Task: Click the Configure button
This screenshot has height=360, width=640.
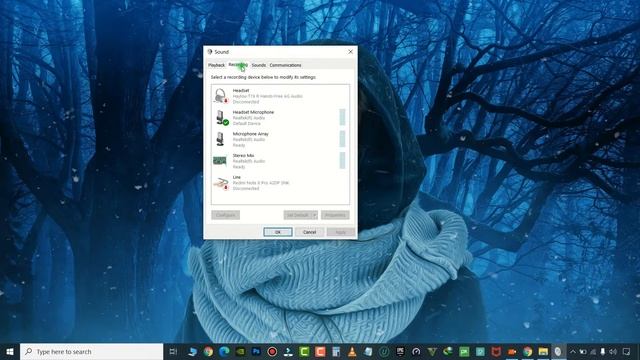Action: 225,215
